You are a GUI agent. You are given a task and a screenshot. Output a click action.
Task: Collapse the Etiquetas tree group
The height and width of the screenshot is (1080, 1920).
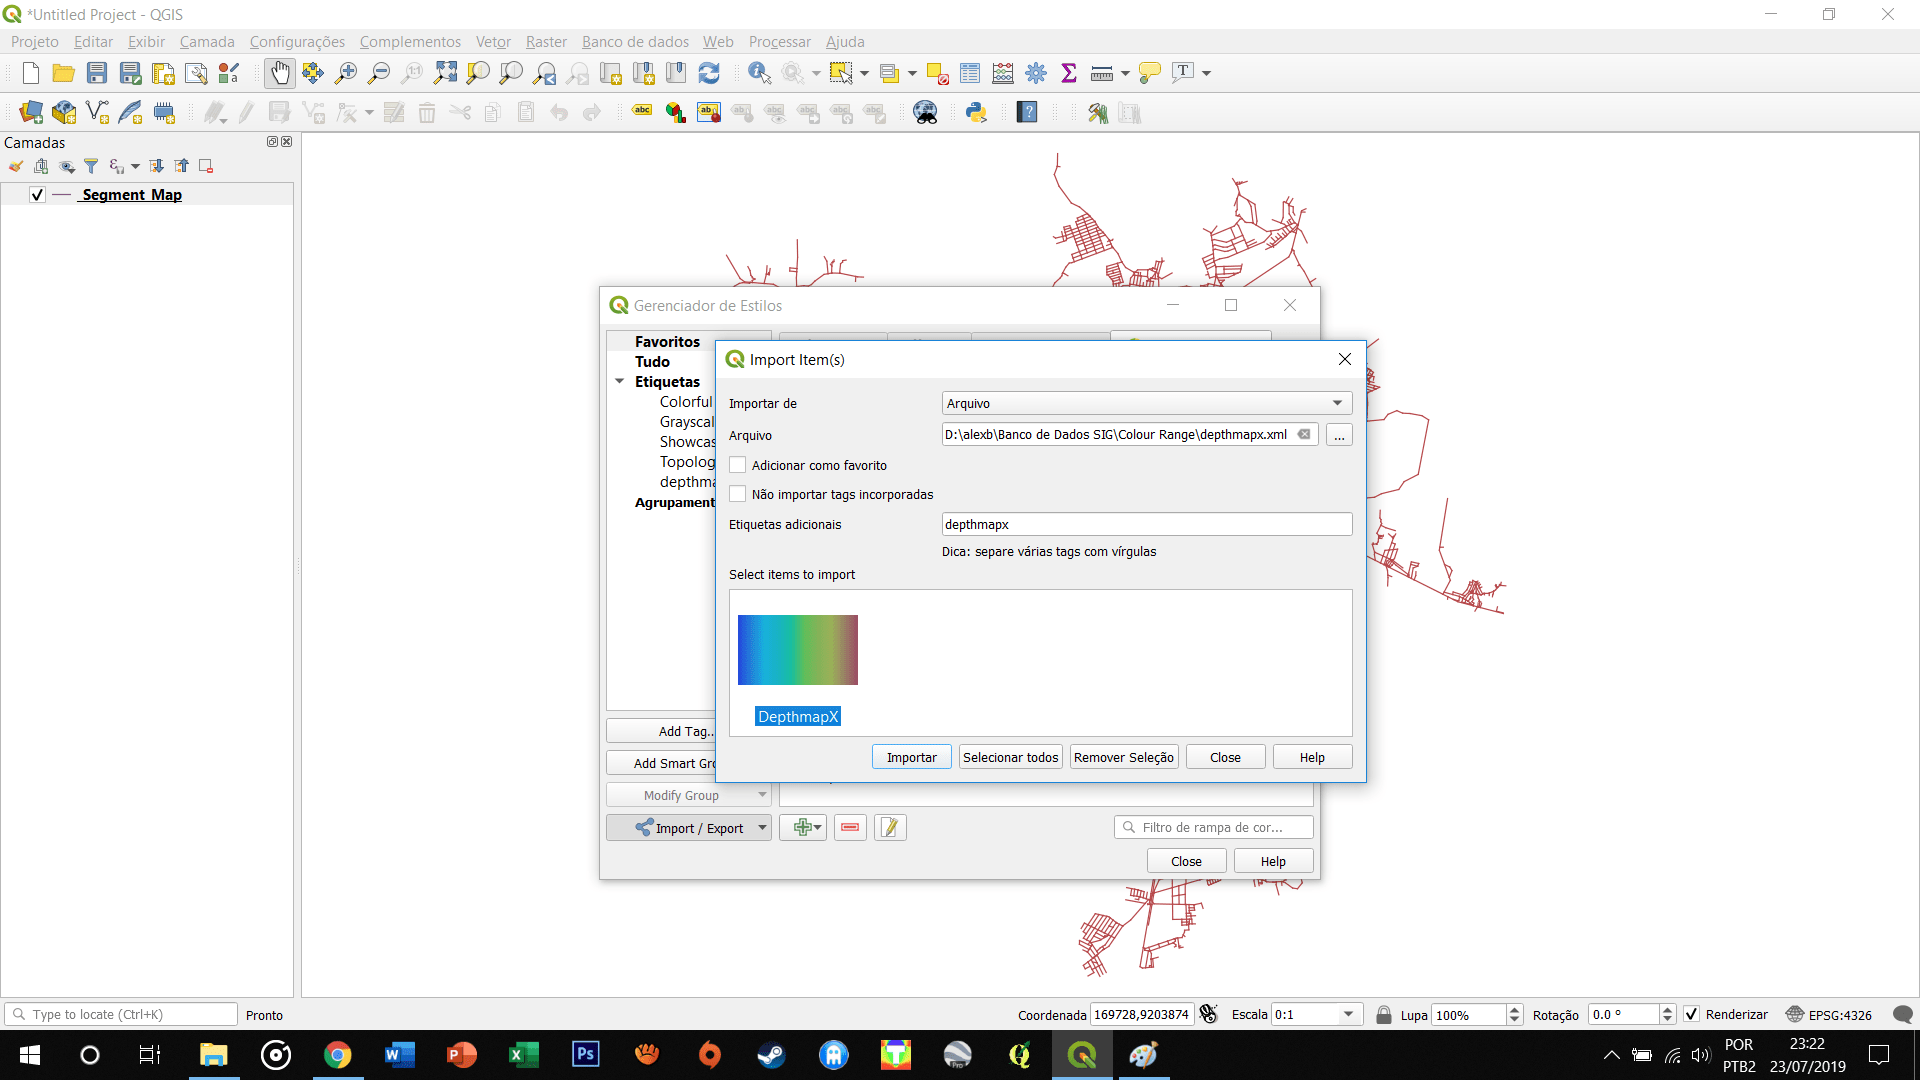618,381
